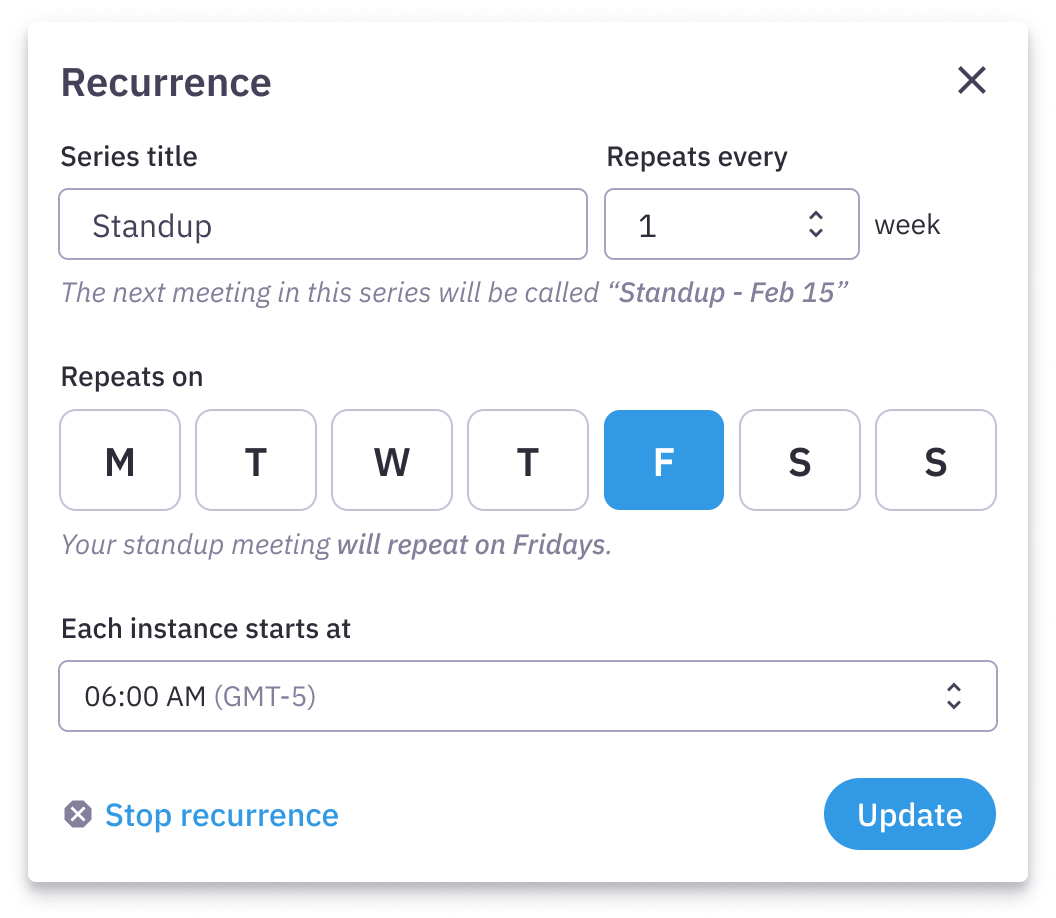Open the 06:00 AM start time dropdown
Screen dimensions: 1056x918
click(528, 696)
